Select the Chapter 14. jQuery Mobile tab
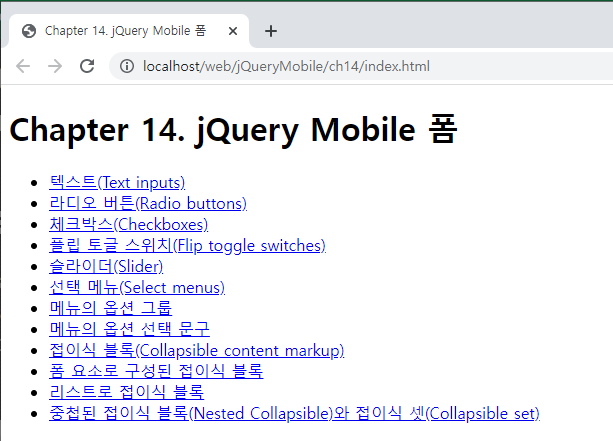Viewport: 613px width, 441px height. (129, 31)
